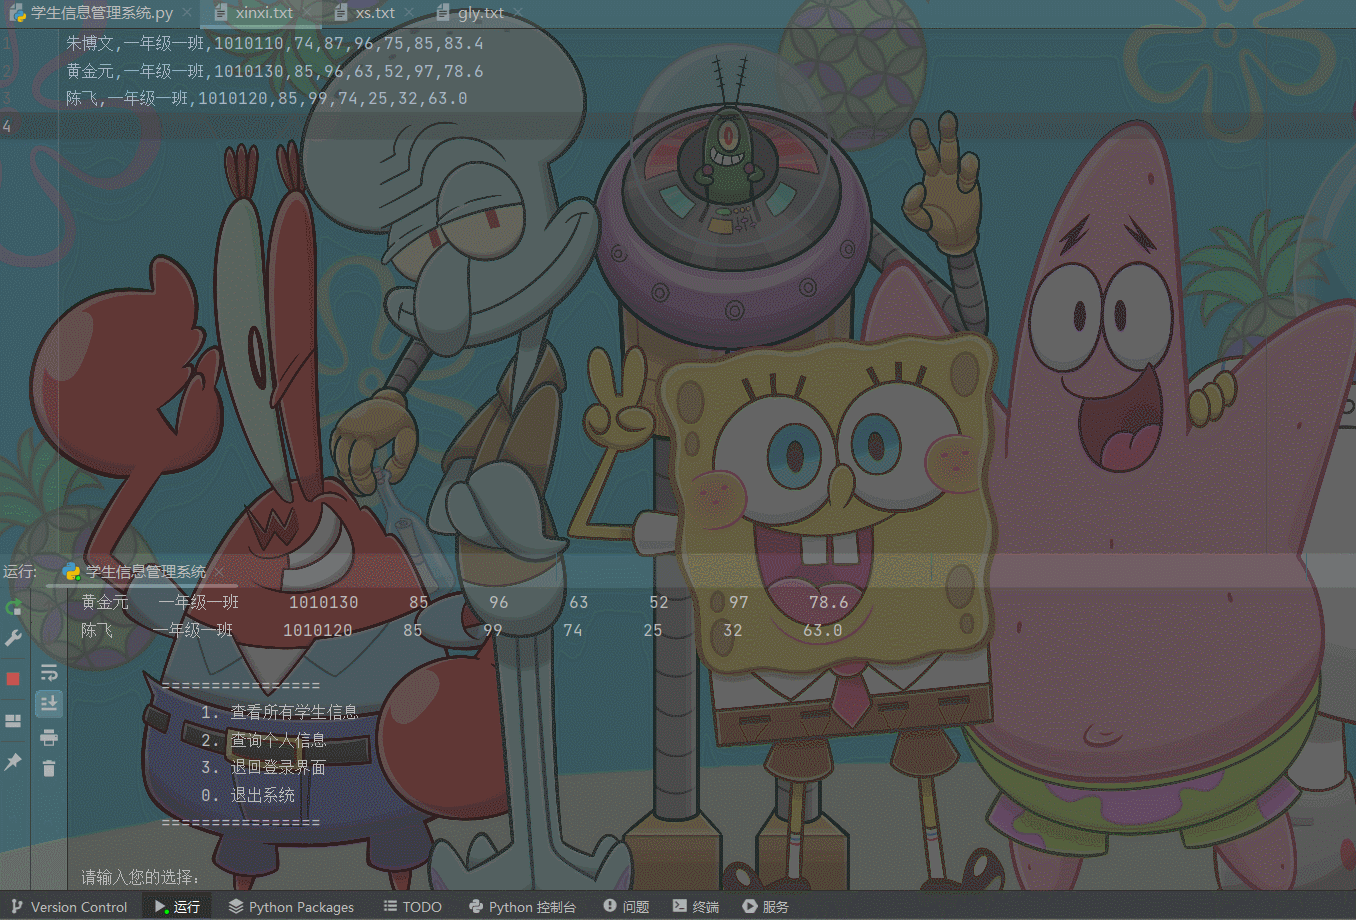Viewport: 1356px width, 920px height.
Task: Stop the running process red square
Action: pyautogui.click(x=13, y=679)
